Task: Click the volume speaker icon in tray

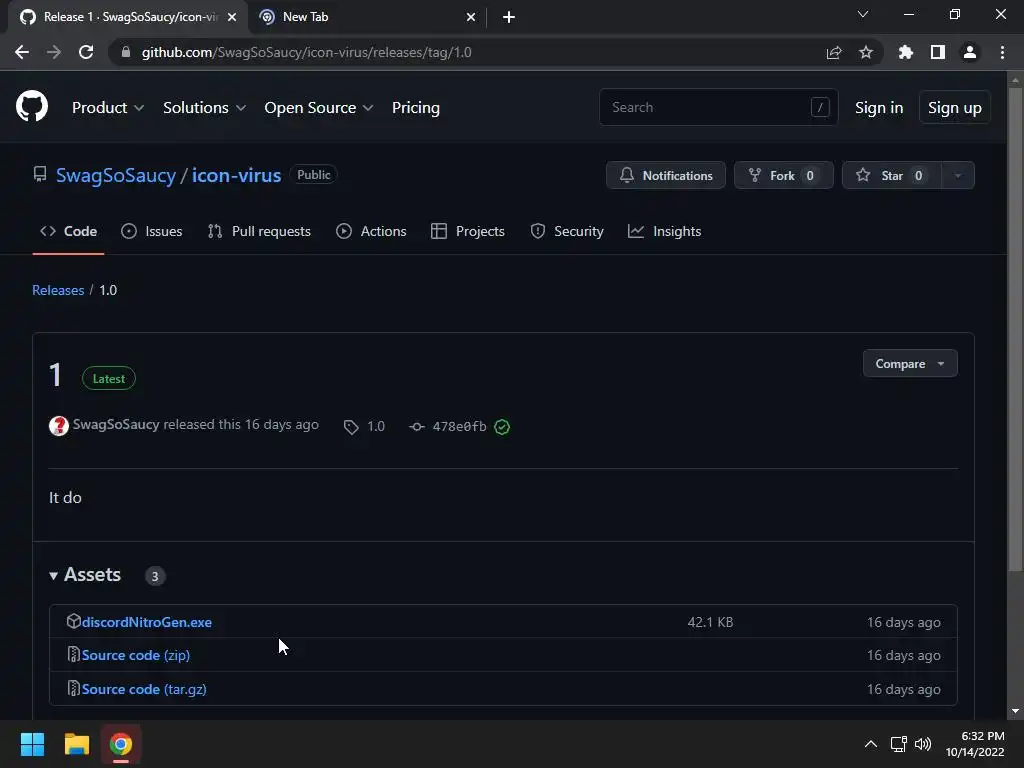Action: tap(923, 744)
